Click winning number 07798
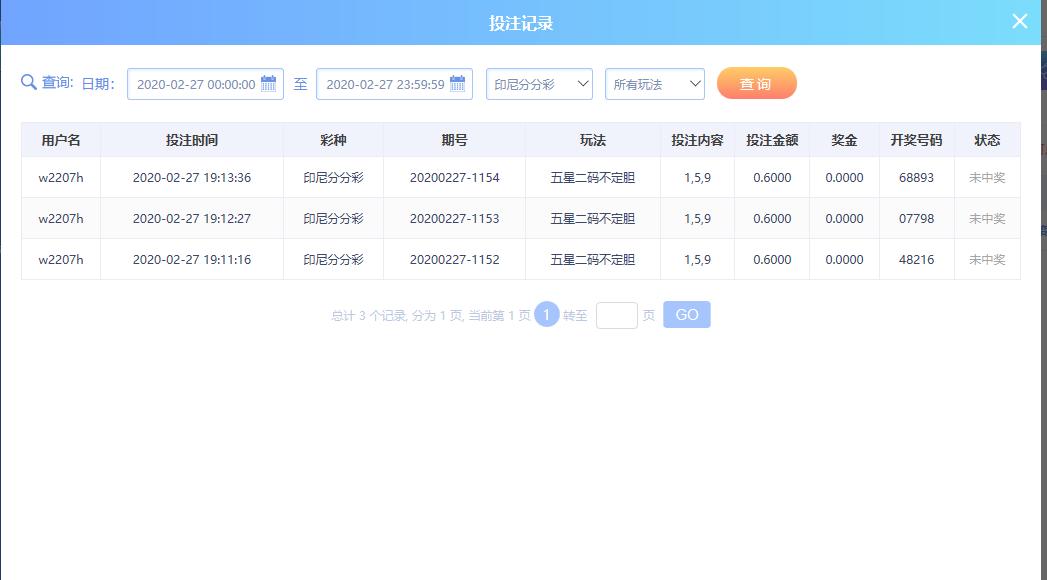 click(x=916, y=218)
